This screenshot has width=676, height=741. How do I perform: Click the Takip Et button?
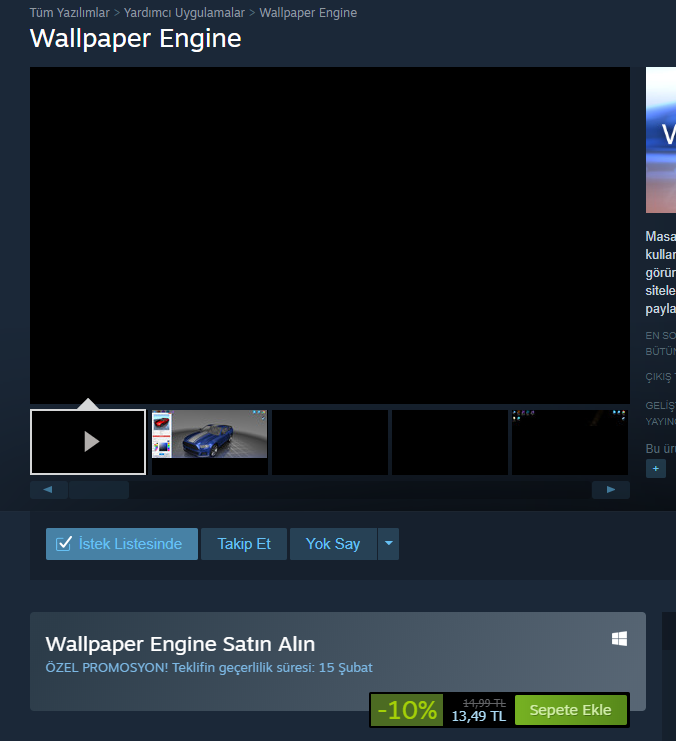pyautogui.click(x=244, y=544)
